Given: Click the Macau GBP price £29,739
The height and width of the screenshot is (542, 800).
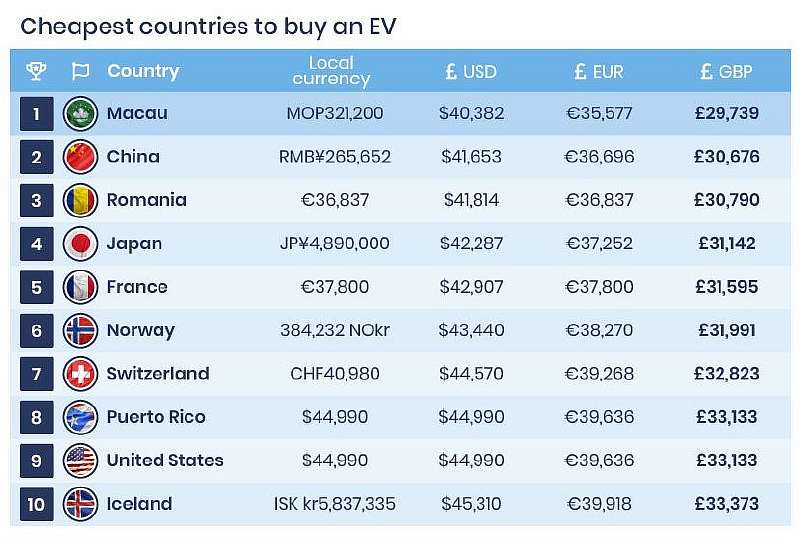Looking at the screenshot, I should (x=727, y=114).
